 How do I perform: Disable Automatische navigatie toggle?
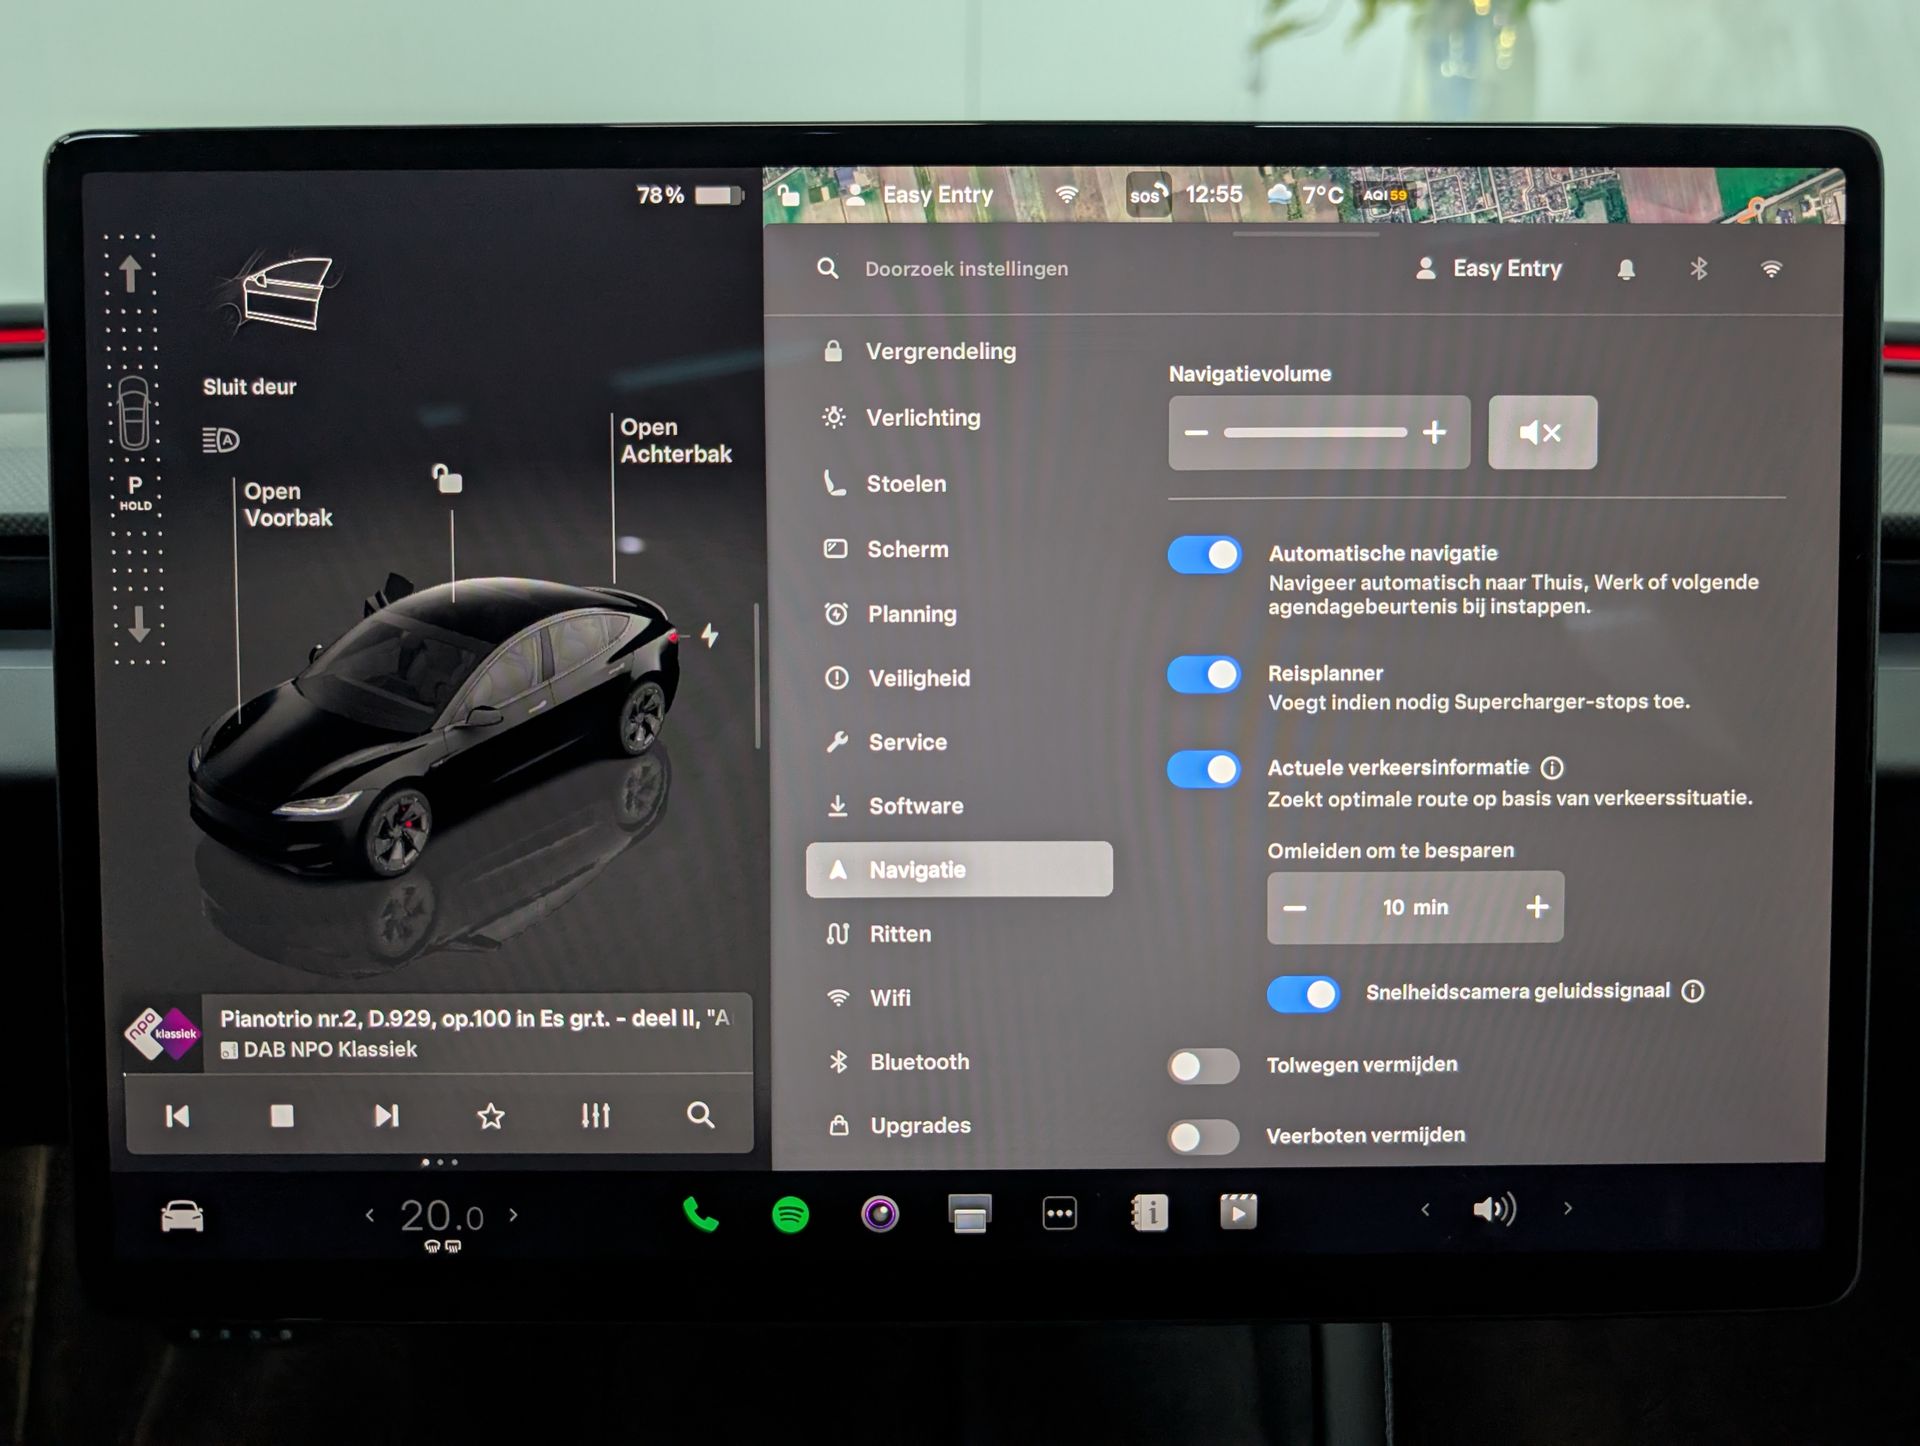point(1205,555)
